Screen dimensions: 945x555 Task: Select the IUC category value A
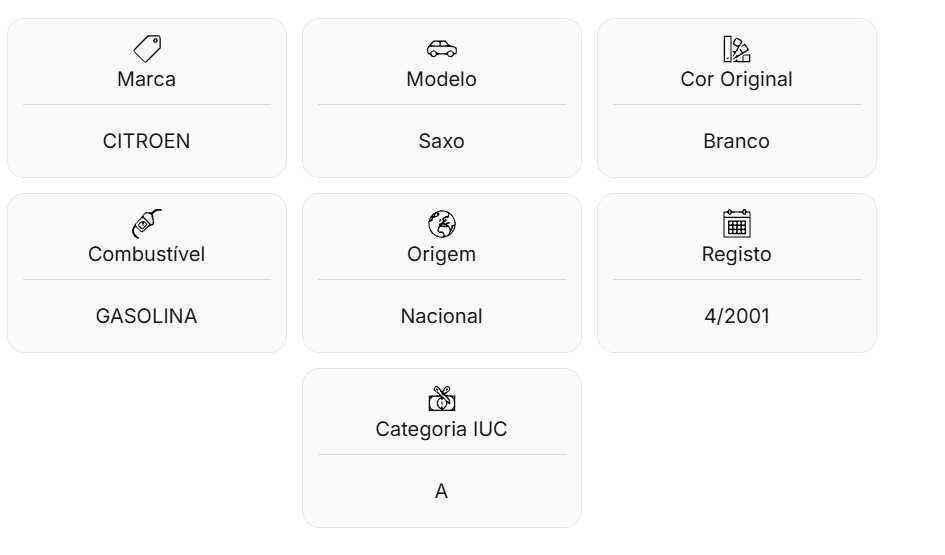(x=441, y=491)
